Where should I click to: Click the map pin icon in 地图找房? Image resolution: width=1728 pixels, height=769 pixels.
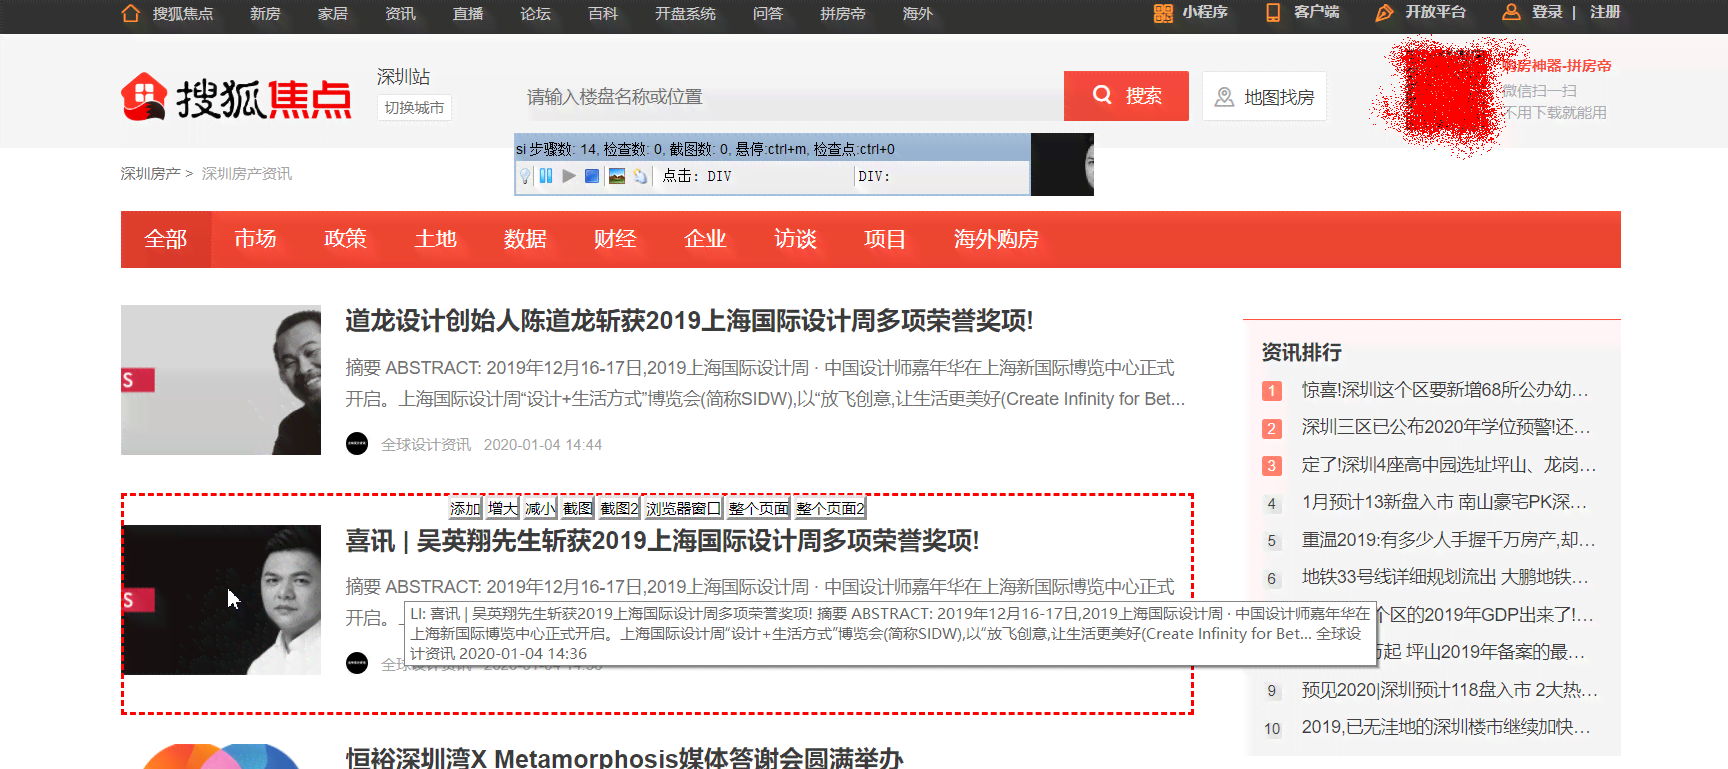click(1224, 97)
